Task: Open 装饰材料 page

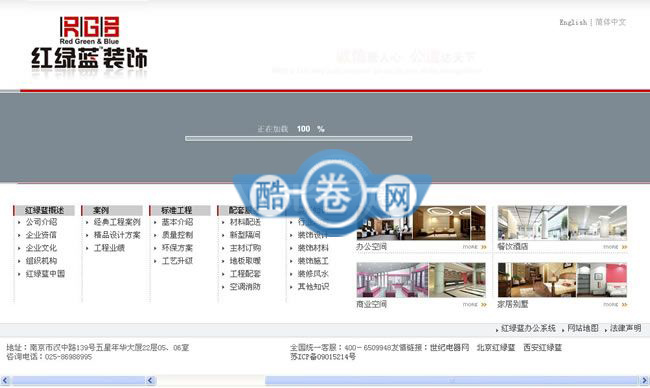Action: (313, 248)
